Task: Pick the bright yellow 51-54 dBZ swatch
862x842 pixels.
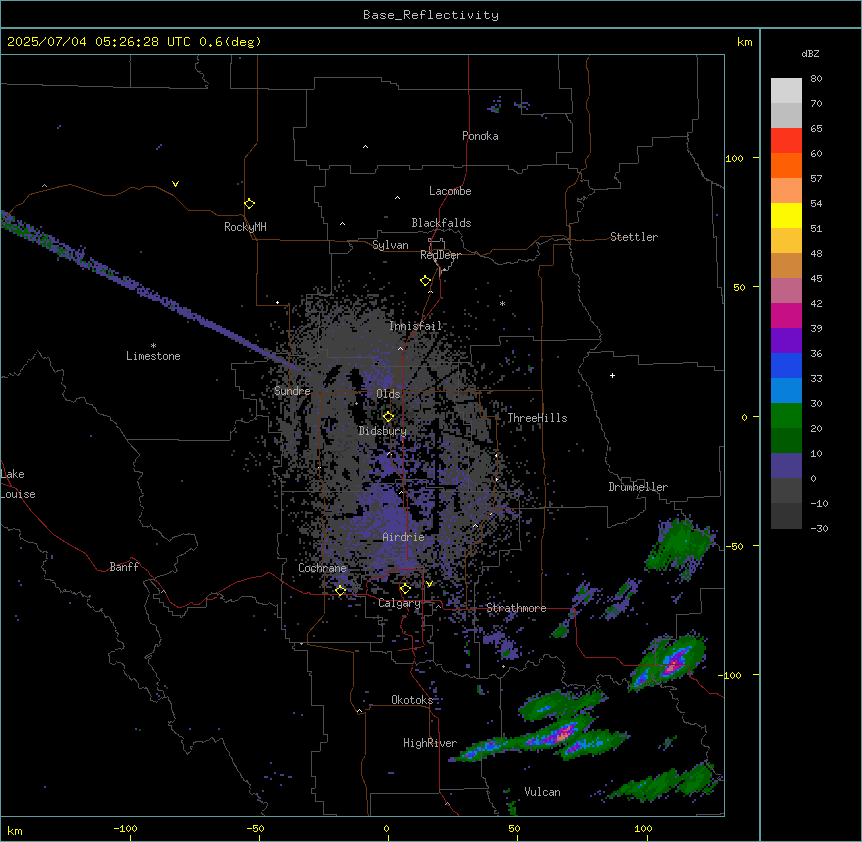Action: pyautogui.click(x=786, y=215)
